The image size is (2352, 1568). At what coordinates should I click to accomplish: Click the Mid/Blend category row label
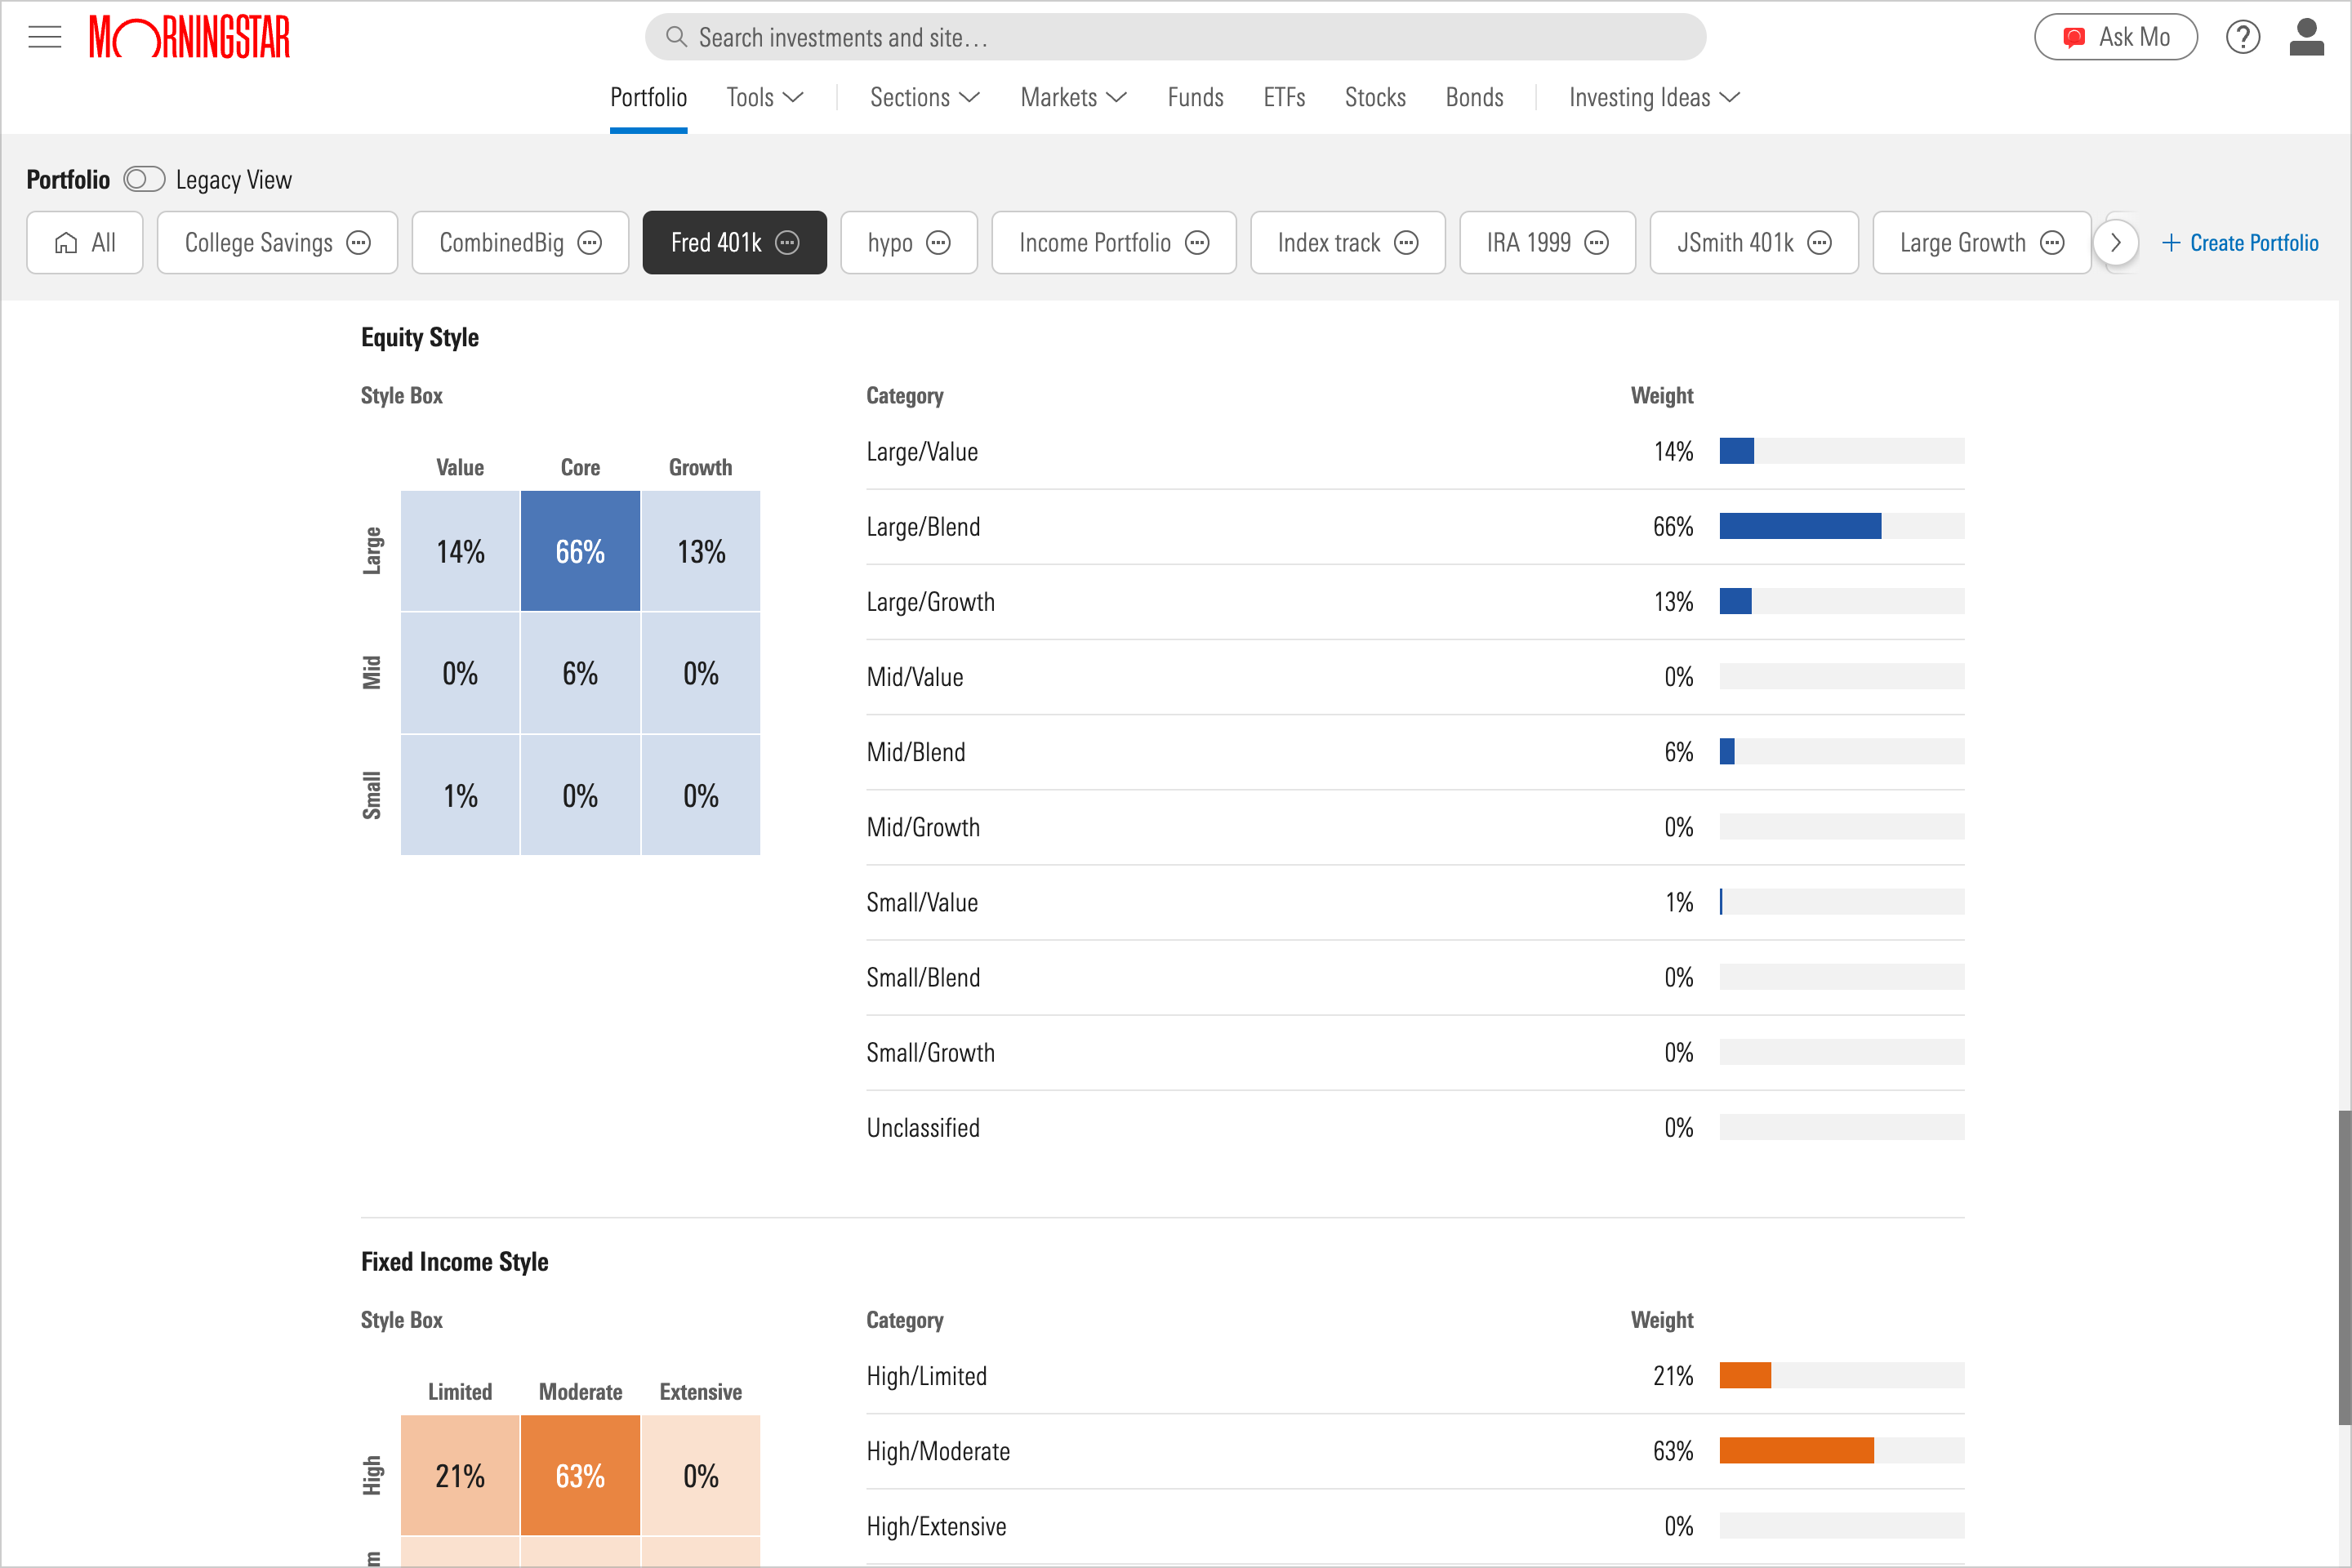(x=915, y=752)
